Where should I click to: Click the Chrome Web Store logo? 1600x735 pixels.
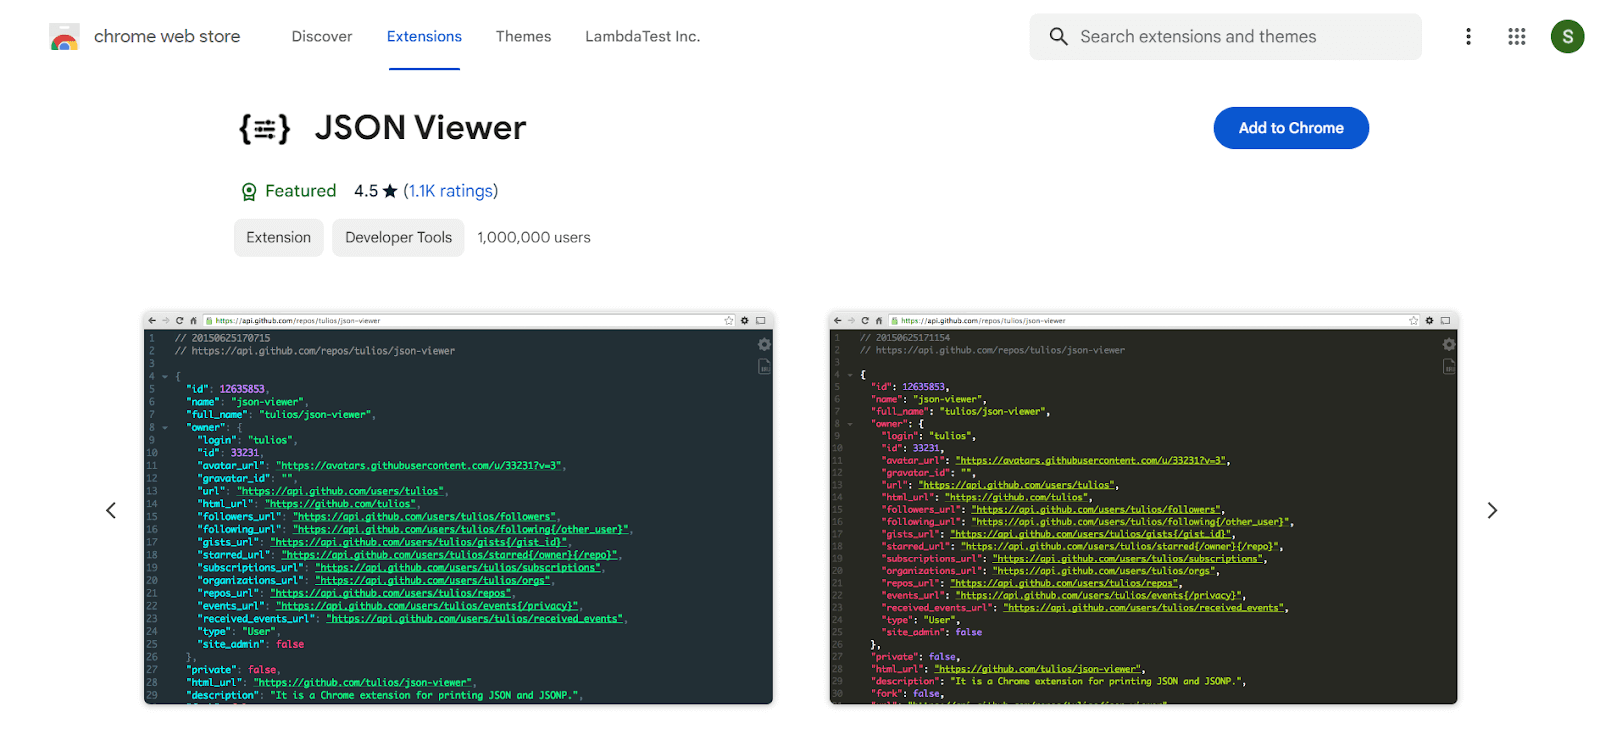[x=64, y=37]
